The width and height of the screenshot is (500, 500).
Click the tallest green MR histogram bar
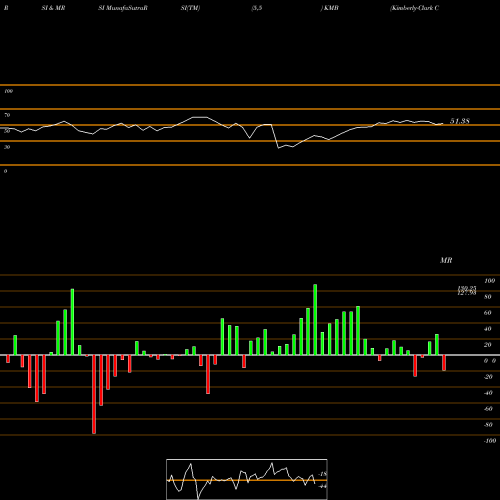click(x=315, y=319)
